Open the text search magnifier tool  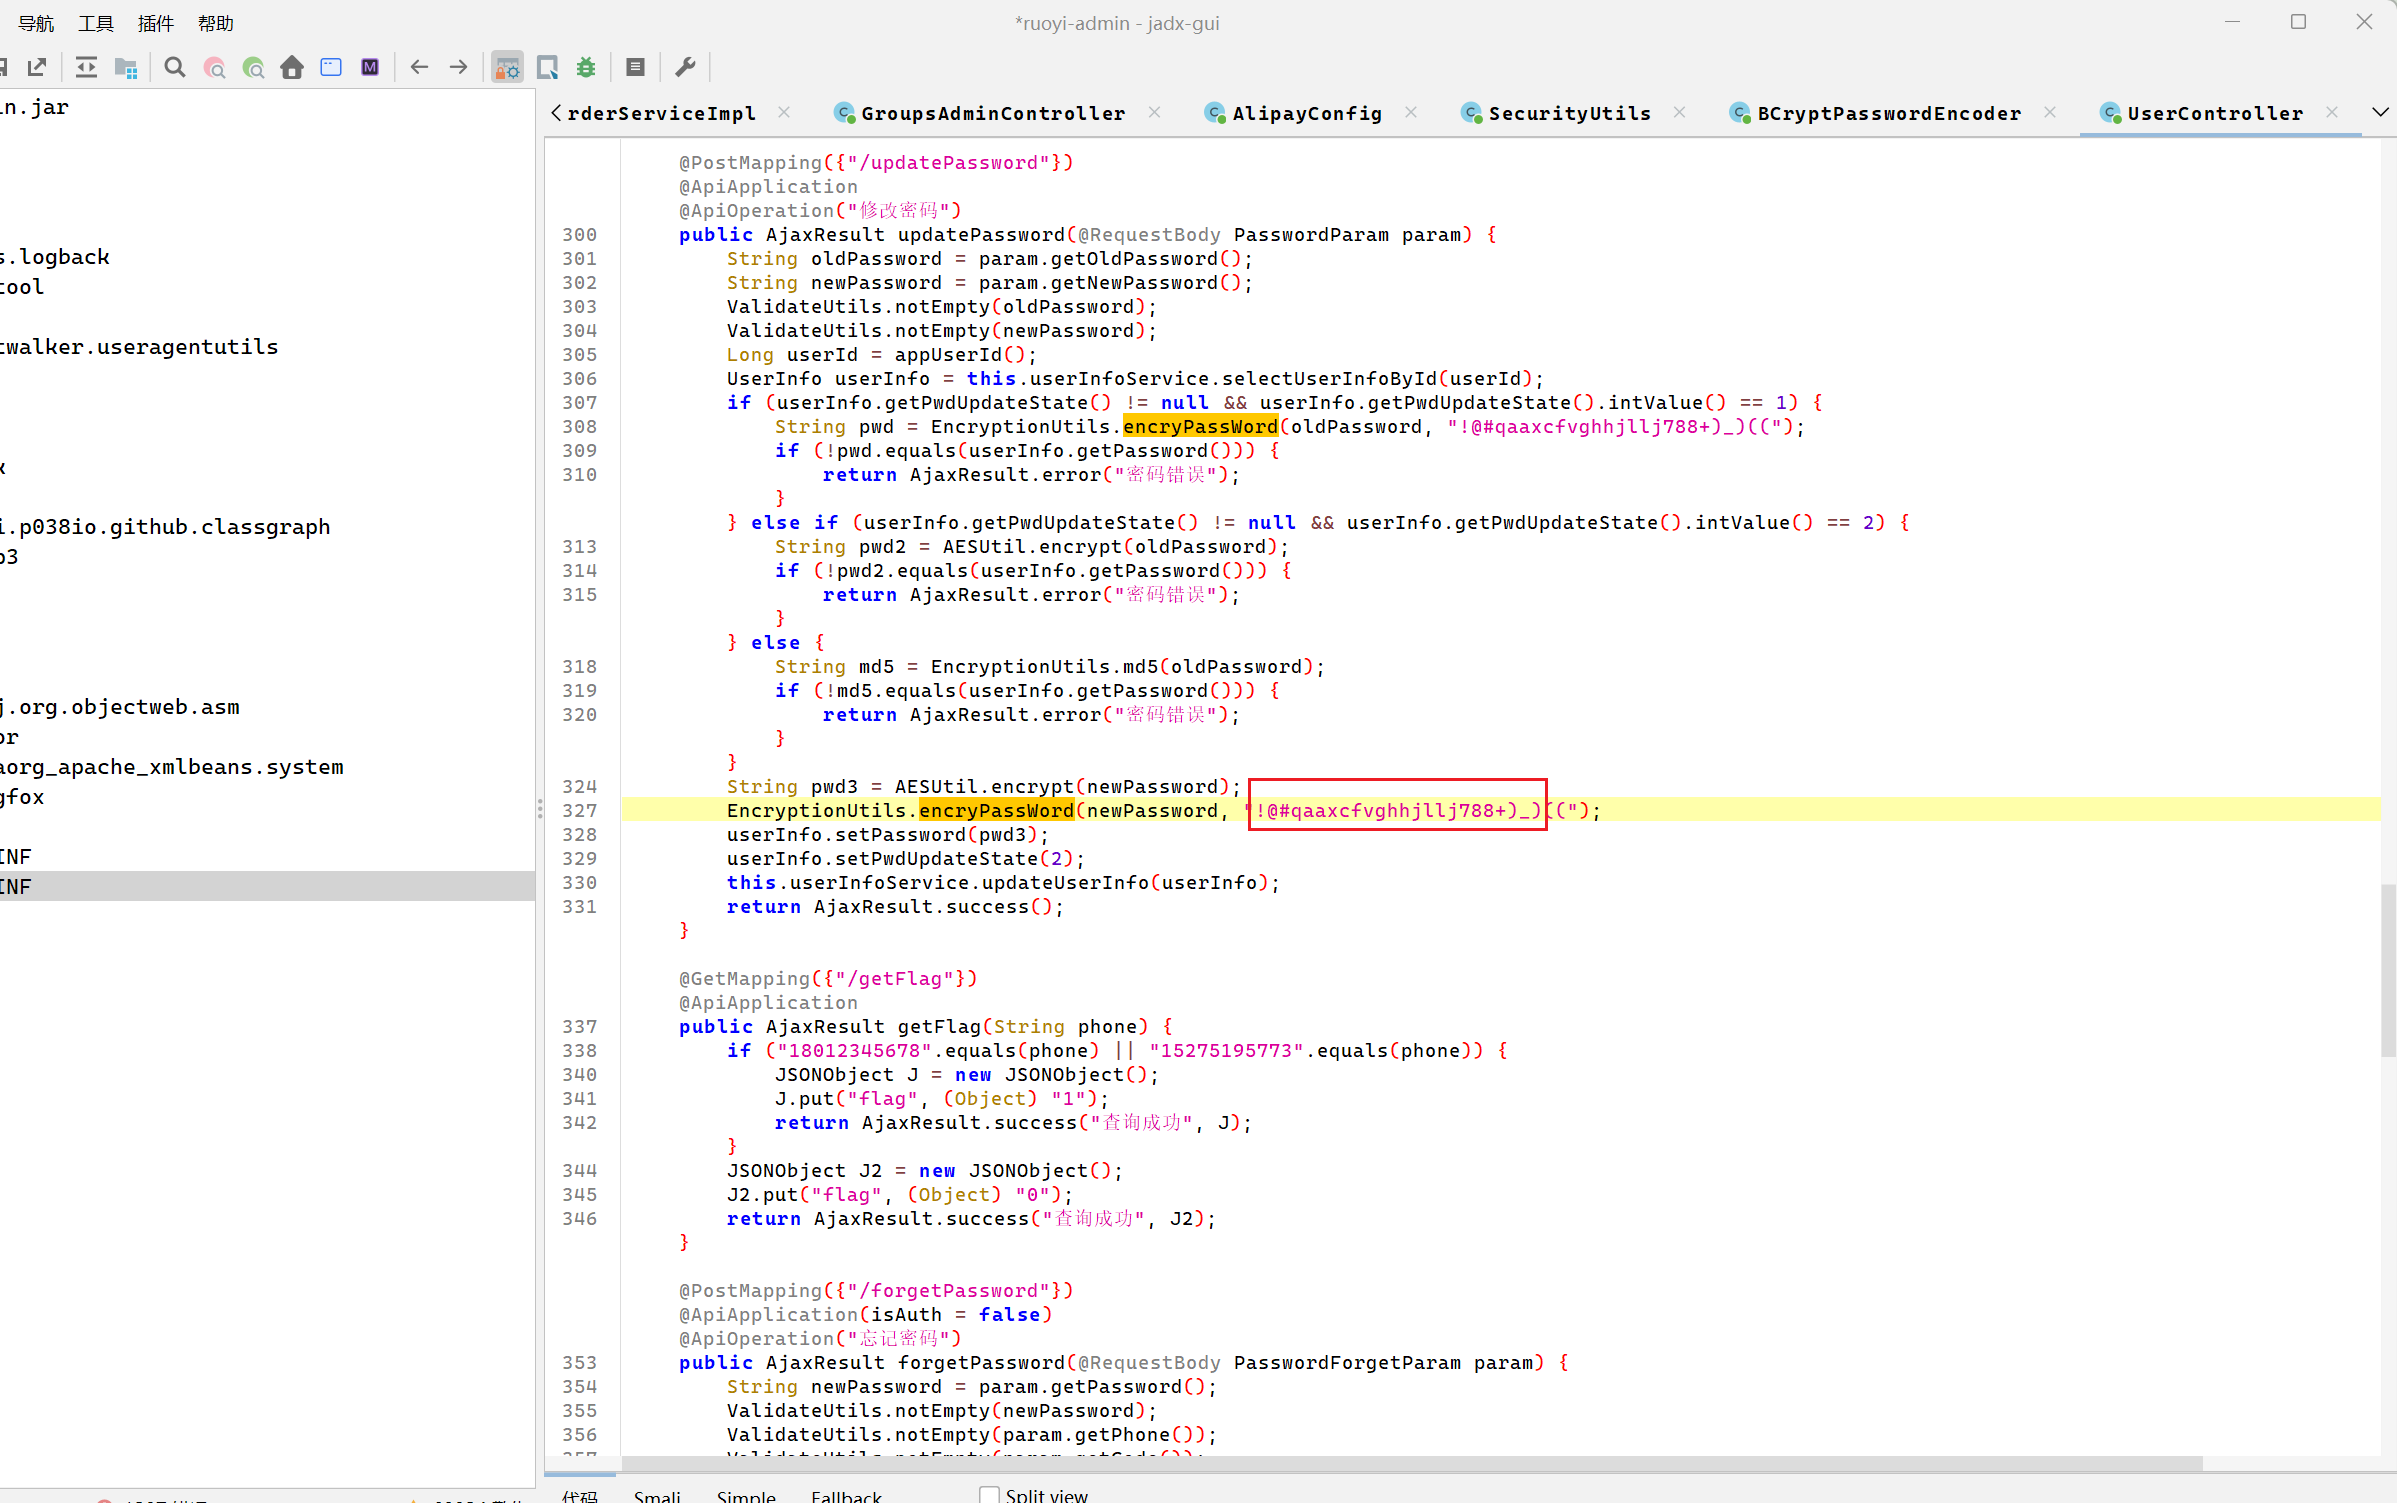click(x=175, y=67)
